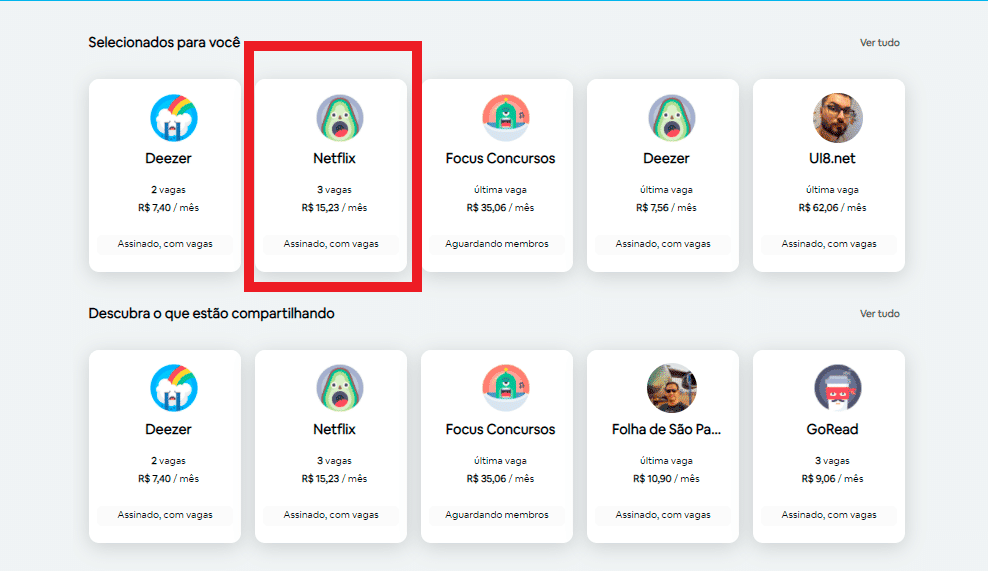Click 'R$ 7,40 / mês' on Deezer in Descubra
This screenshot has height=571, width=988.
coord(168,478)
